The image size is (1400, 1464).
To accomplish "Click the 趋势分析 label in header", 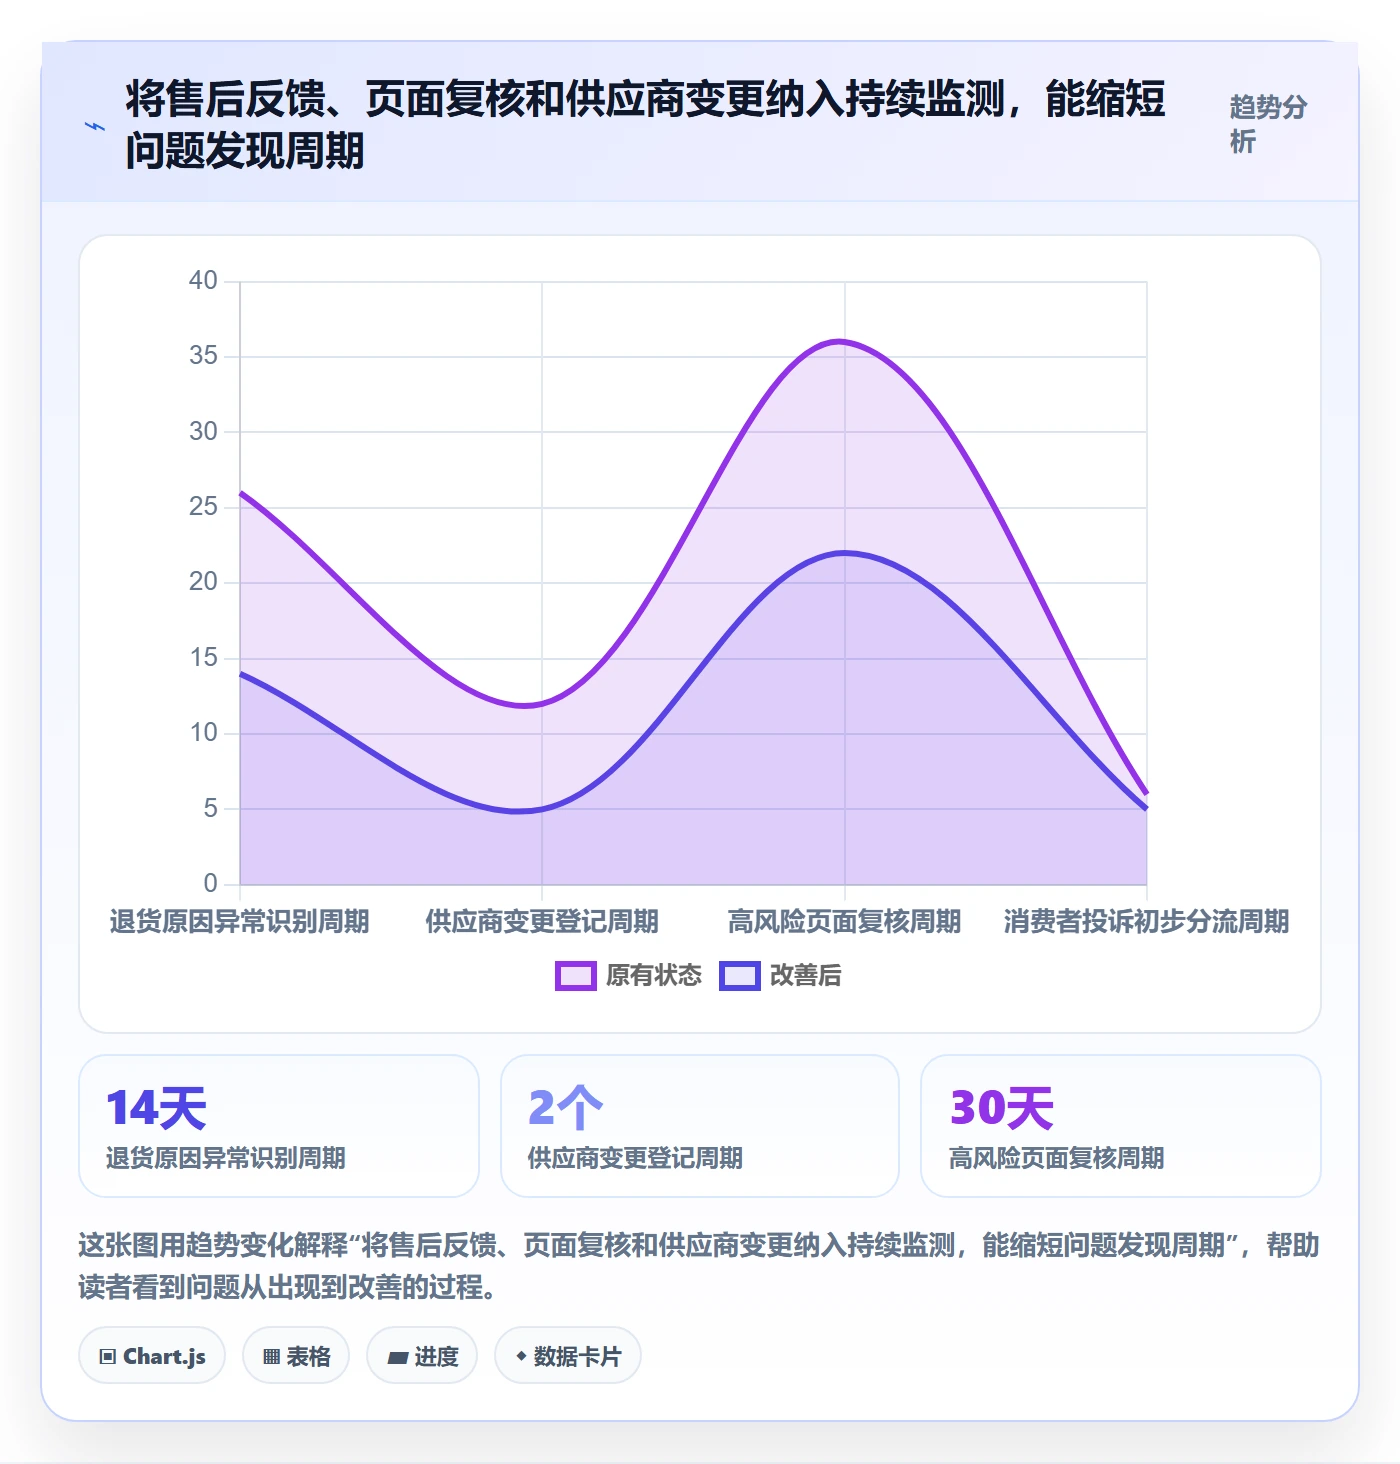I will (1268, 124).
